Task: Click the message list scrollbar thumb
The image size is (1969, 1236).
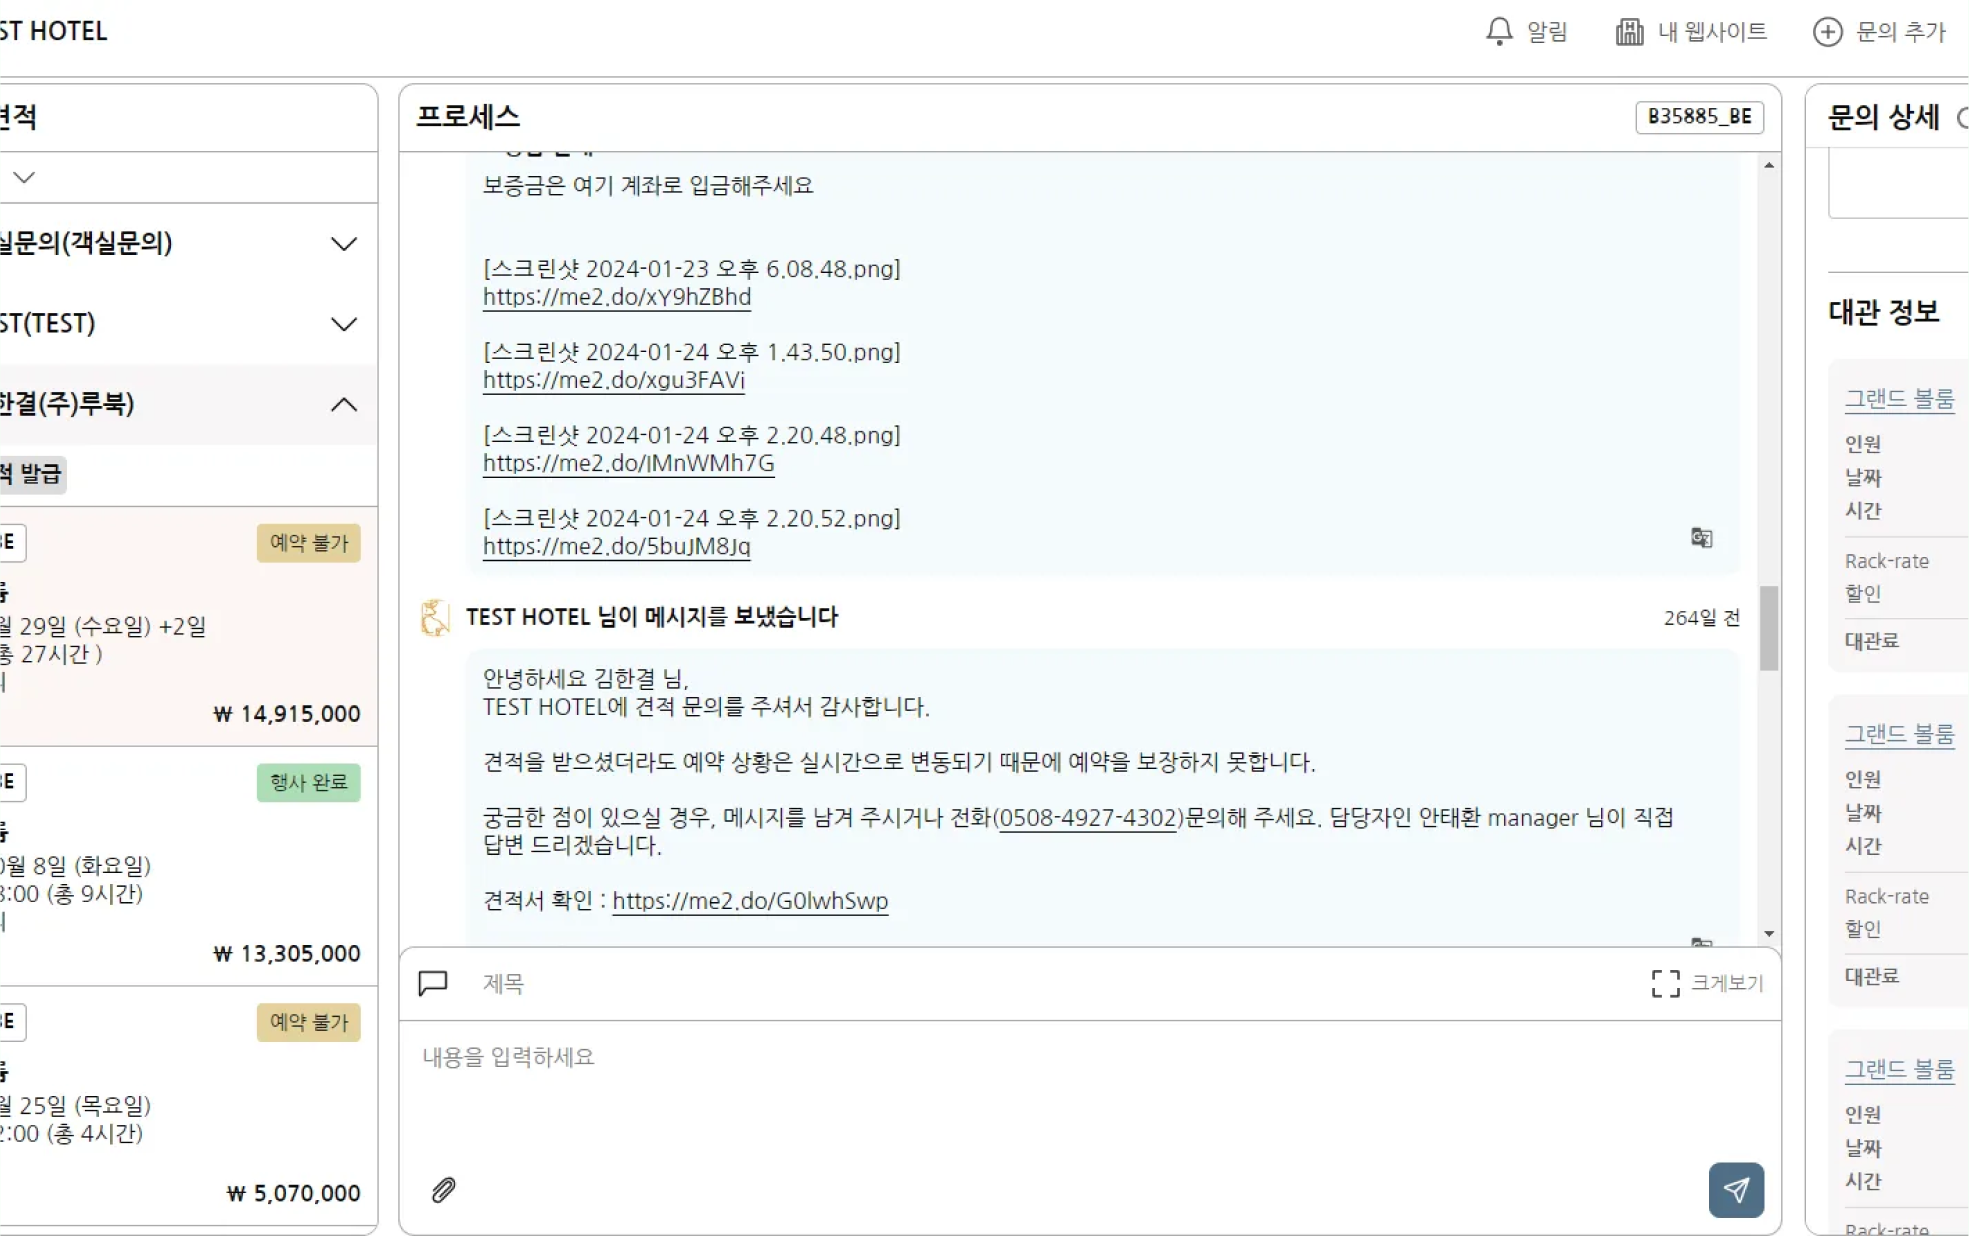Action: click(1768, 627)
